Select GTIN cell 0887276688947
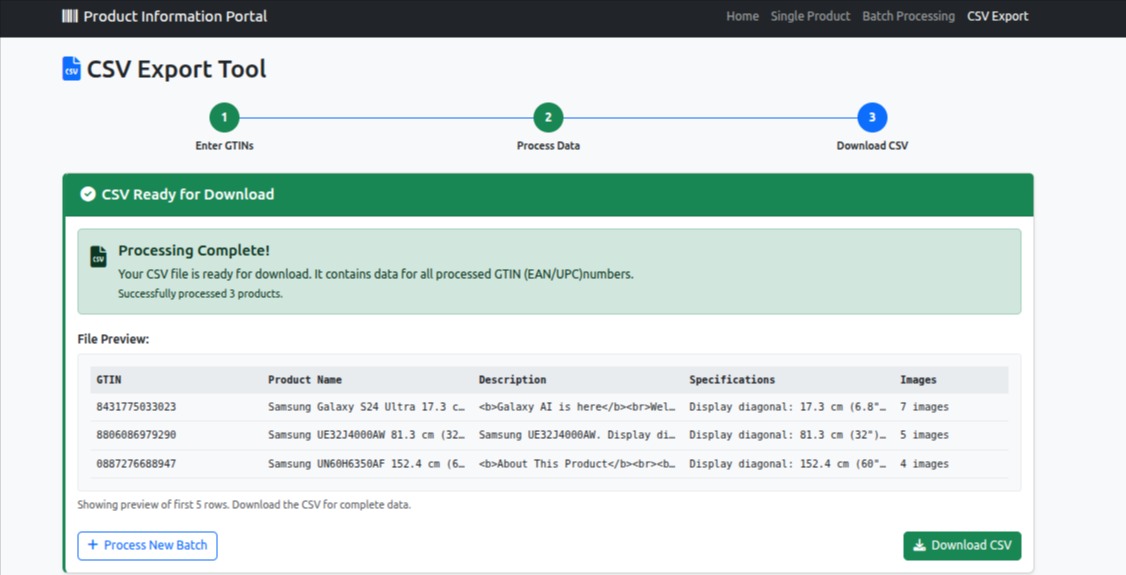 pyautogui.click(x=136, y=464)
